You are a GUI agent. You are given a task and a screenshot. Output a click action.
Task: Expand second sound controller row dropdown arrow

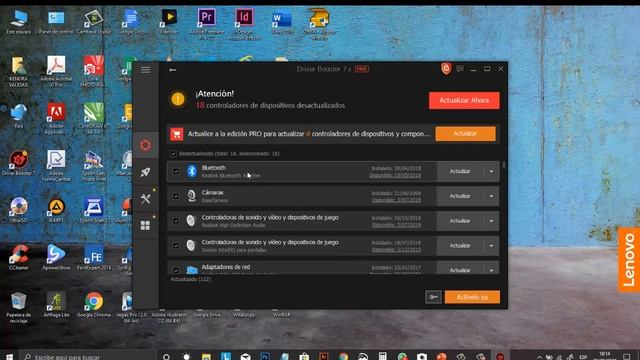coord(491,246)
